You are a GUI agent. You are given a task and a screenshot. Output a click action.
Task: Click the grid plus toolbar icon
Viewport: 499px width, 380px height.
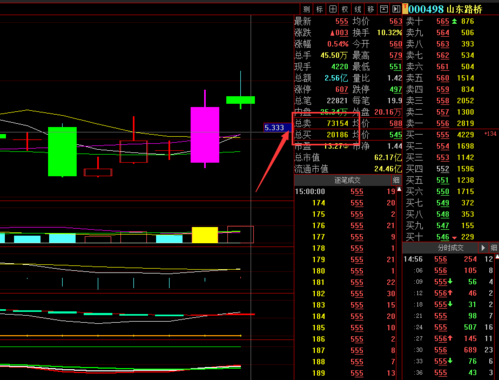pyautogui.click(x=332, y=9)
